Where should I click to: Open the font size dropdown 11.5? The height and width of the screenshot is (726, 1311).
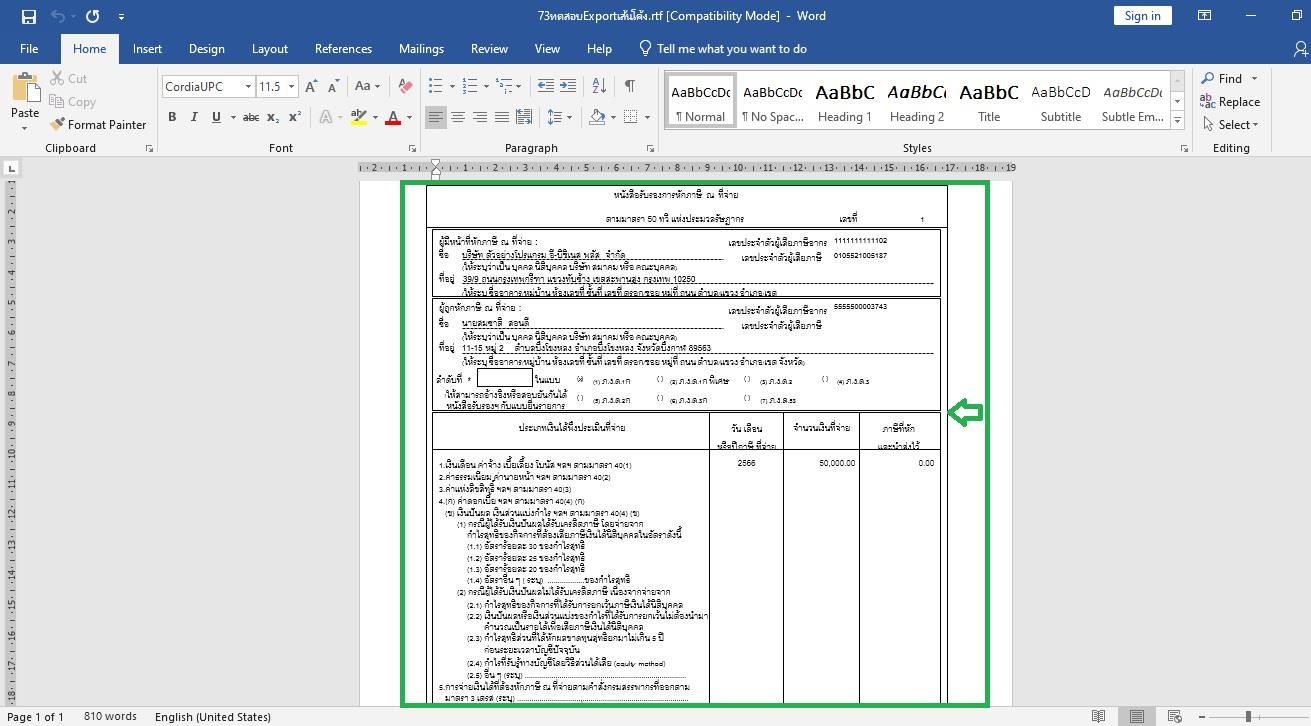291,87
